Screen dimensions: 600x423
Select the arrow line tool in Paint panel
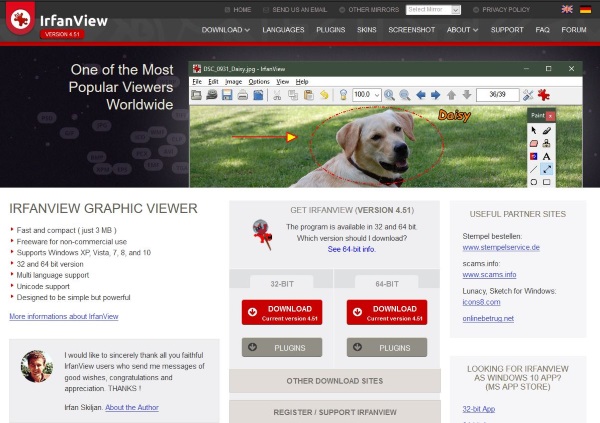(547, 169)
